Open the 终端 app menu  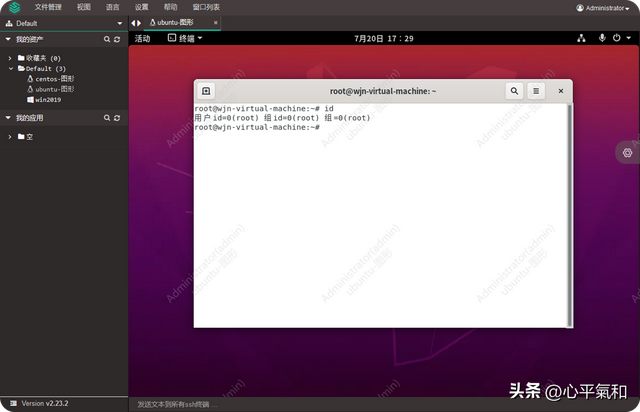pyautogui.click(x=185, y=38)
